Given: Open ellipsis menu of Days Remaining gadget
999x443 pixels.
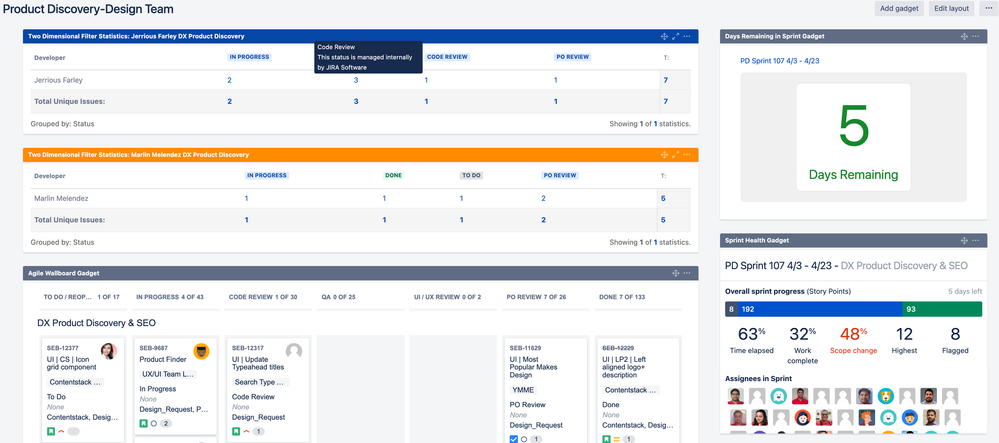Looking at the screenshot, I should 975,36.
